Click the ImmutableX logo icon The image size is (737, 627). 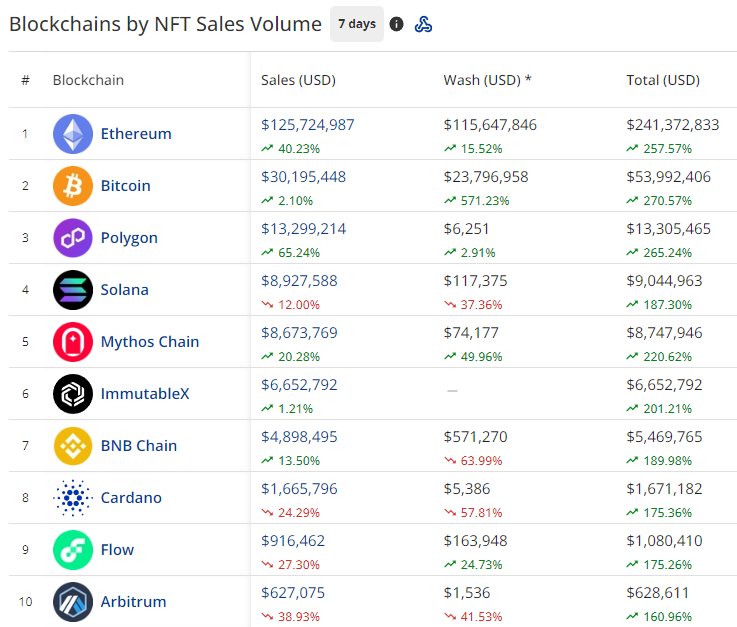tap(72, 394)
